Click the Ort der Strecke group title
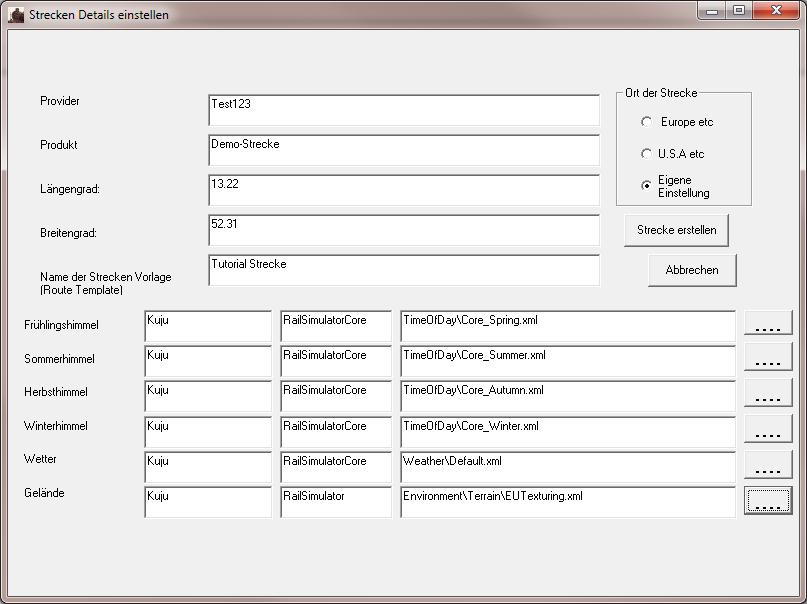807x604 pixels. pyautogui.click(x=661, y=93)
